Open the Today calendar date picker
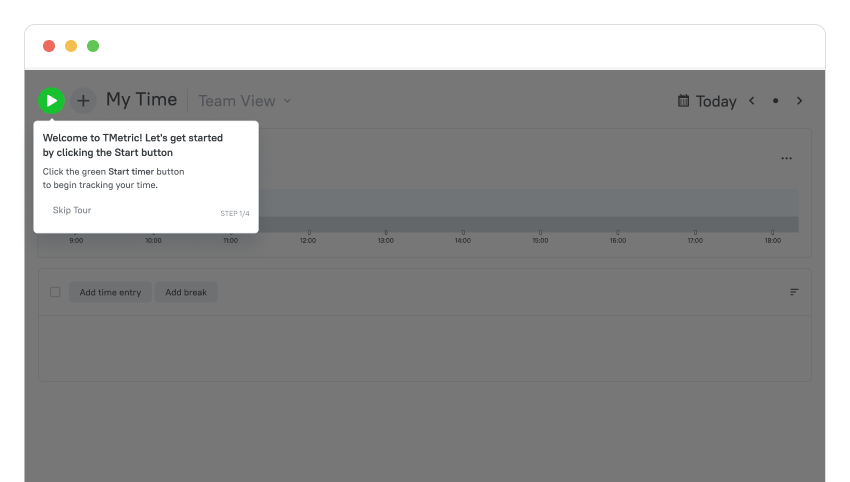The height and width of the screenshot is (482, 850). click(x=684, y=101)
